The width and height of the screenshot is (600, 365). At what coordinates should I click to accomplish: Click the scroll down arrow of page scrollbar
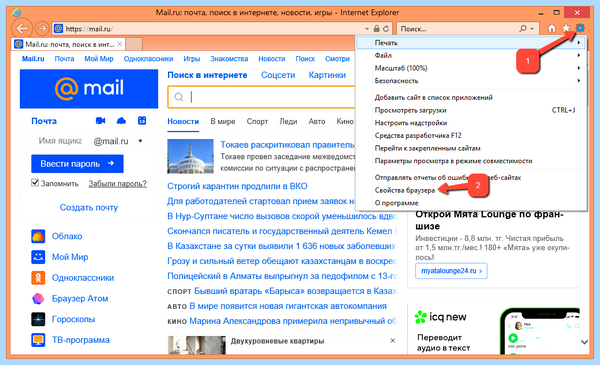coord(584,342)
